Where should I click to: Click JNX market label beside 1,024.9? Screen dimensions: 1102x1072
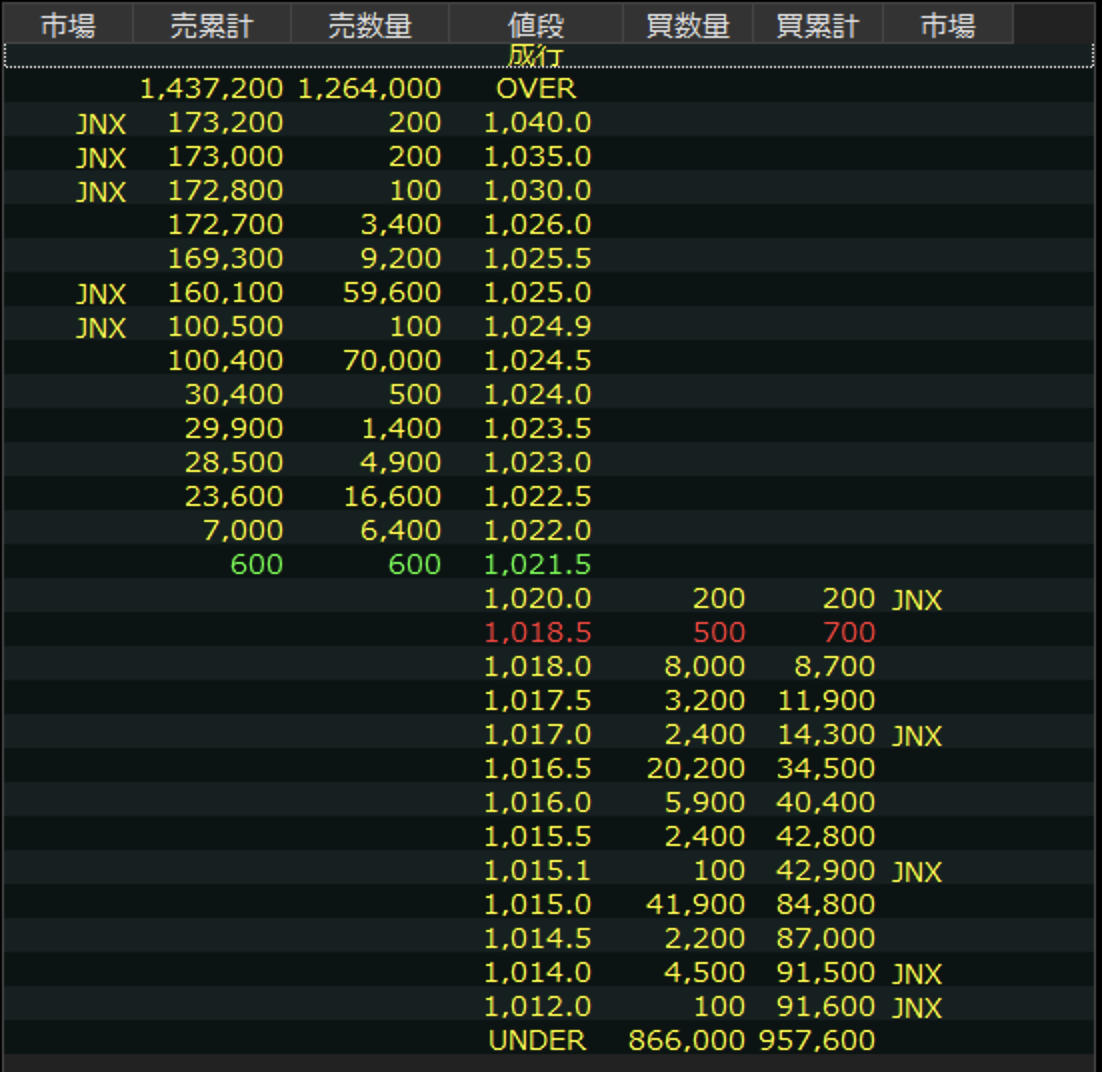101,328
